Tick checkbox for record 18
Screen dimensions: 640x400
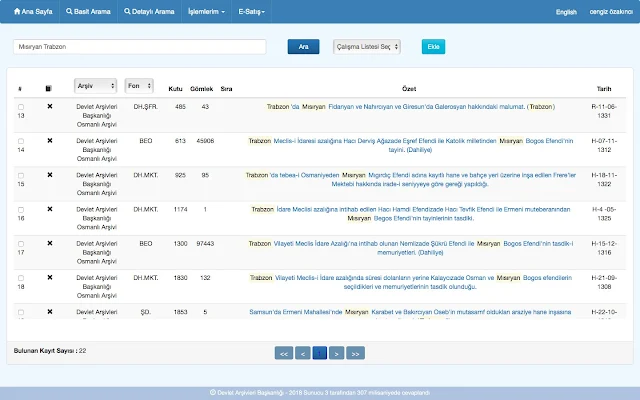pos(21,278)
